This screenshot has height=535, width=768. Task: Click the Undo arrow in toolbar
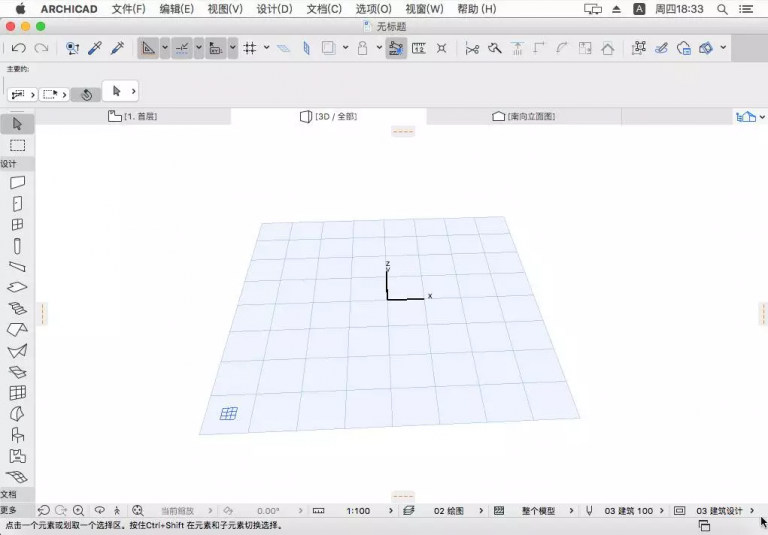pos(19,48)
